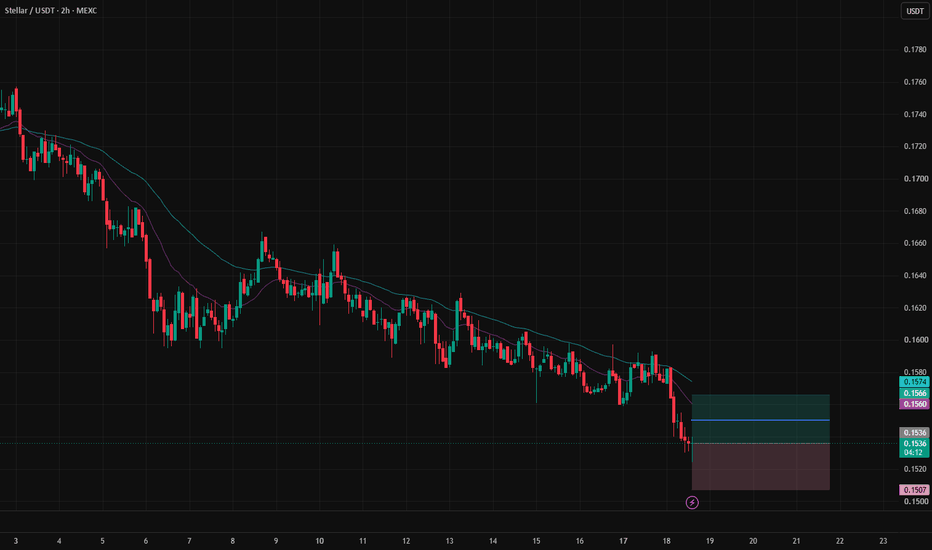Click the "Stellar / USDT · 2h · MEXC" chart title
This screenshot has width=932, height=550.
pyautogui.click(x=51, y=11)
